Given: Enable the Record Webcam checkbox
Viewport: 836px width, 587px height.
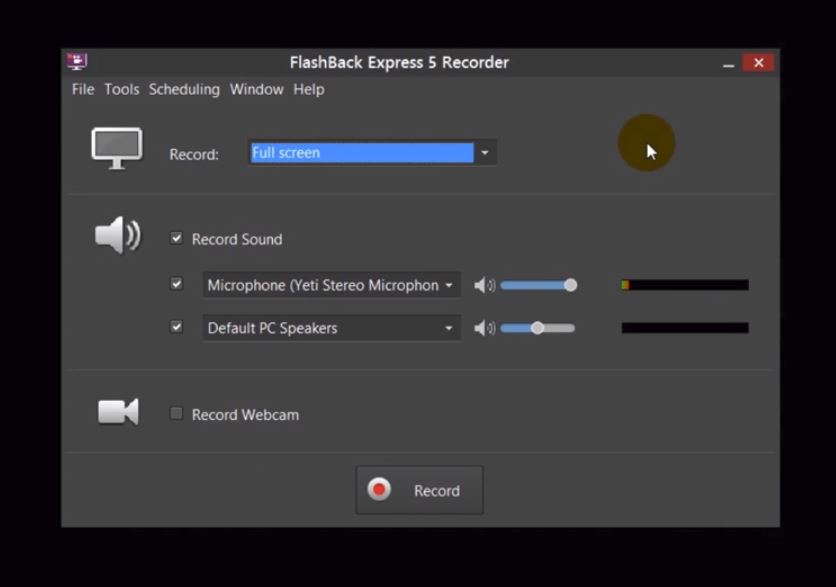Looking at the screenshot, I should pyautogui.click(x=176, y=413).
